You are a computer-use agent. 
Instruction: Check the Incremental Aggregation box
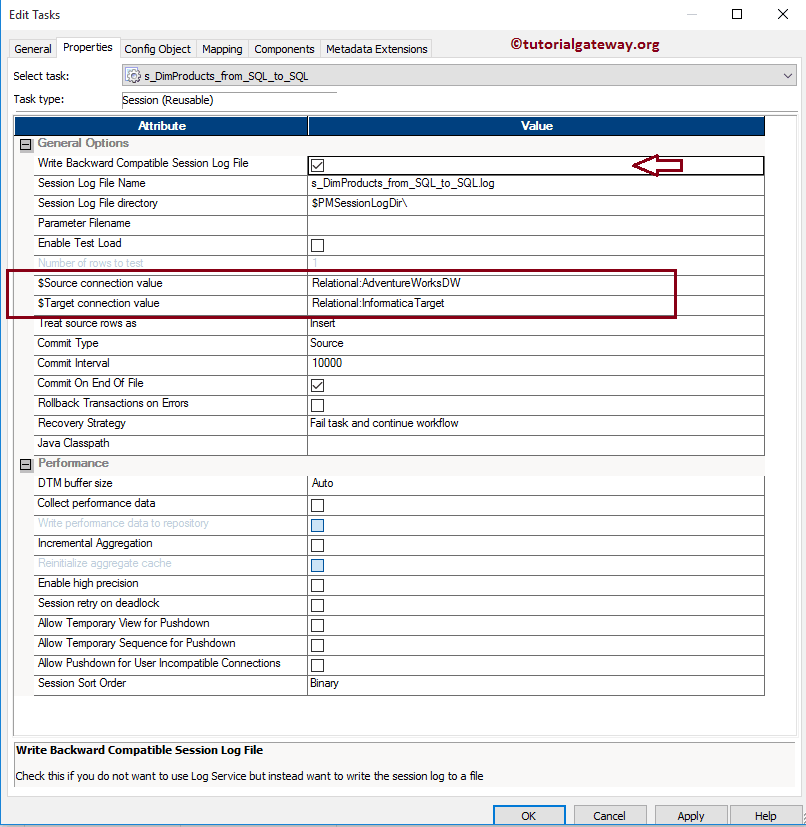[318, 545]
